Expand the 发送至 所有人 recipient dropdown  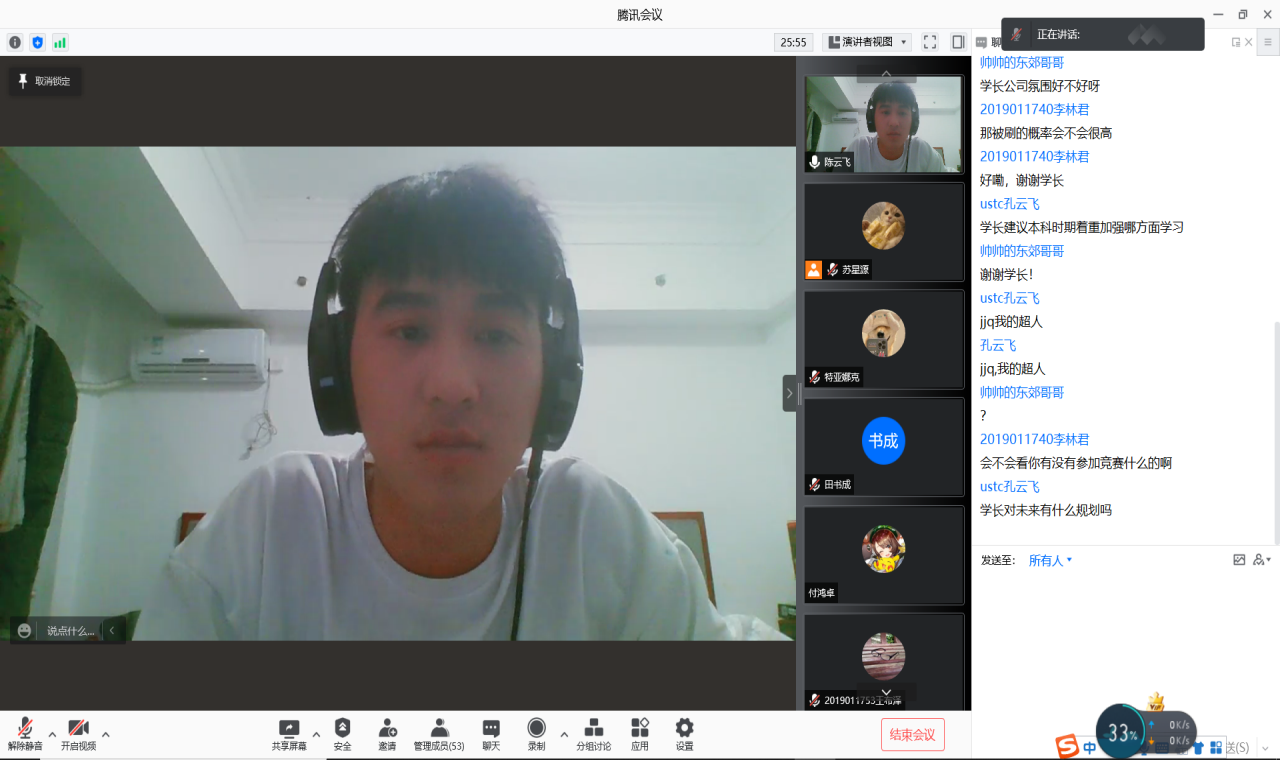point(1049,560)
